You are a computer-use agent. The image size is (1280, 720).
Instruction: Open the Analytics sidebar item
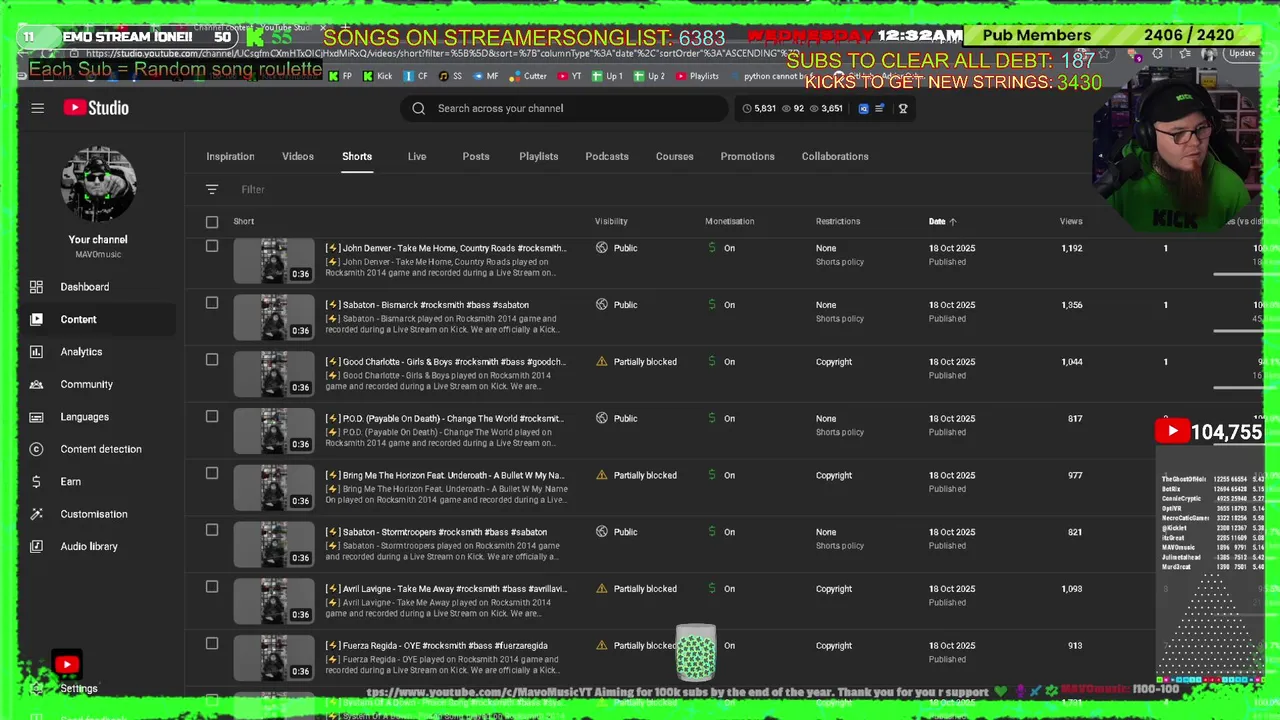tap(81, 352)
